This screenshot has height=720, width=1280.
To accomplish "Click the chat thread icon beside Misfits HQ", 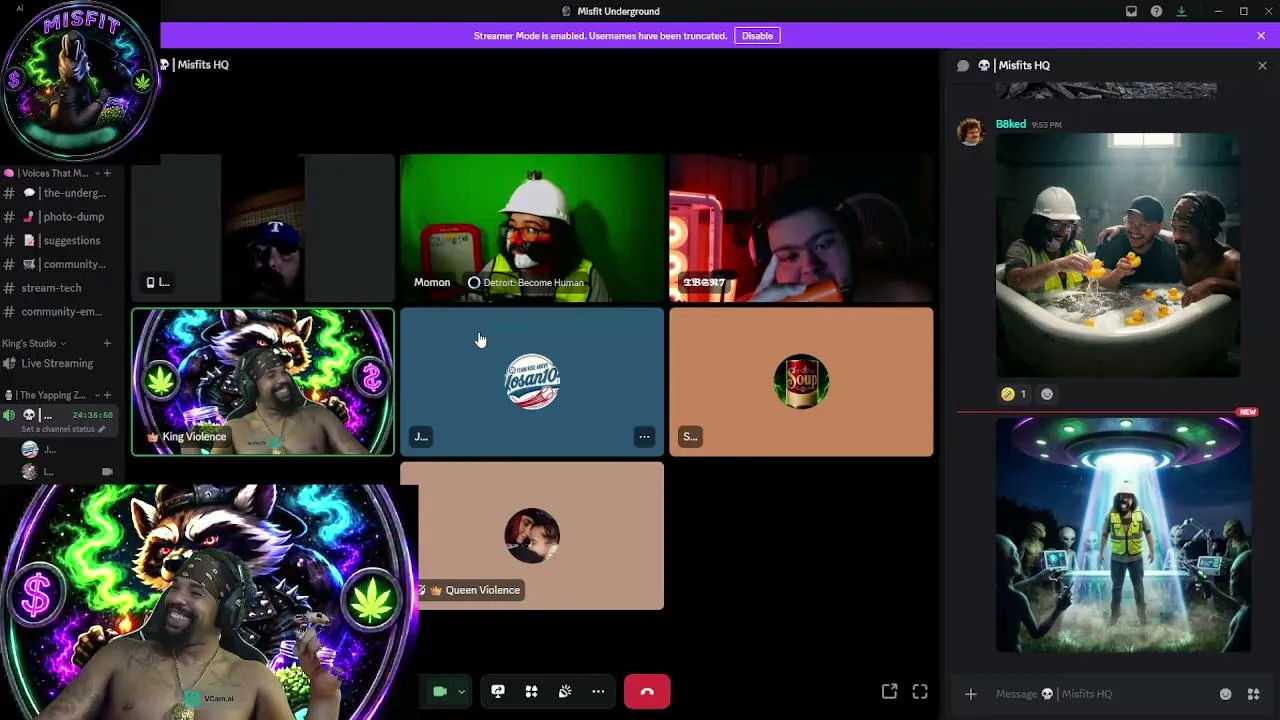I will click(963, 65).
